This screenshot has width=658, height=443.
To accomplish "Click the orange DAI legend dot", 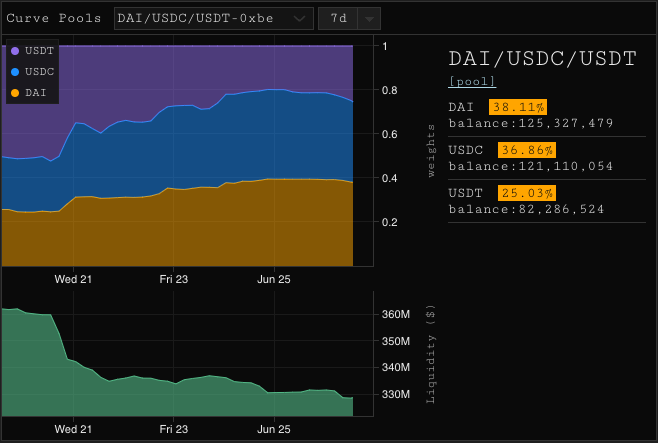I will 15,93.
